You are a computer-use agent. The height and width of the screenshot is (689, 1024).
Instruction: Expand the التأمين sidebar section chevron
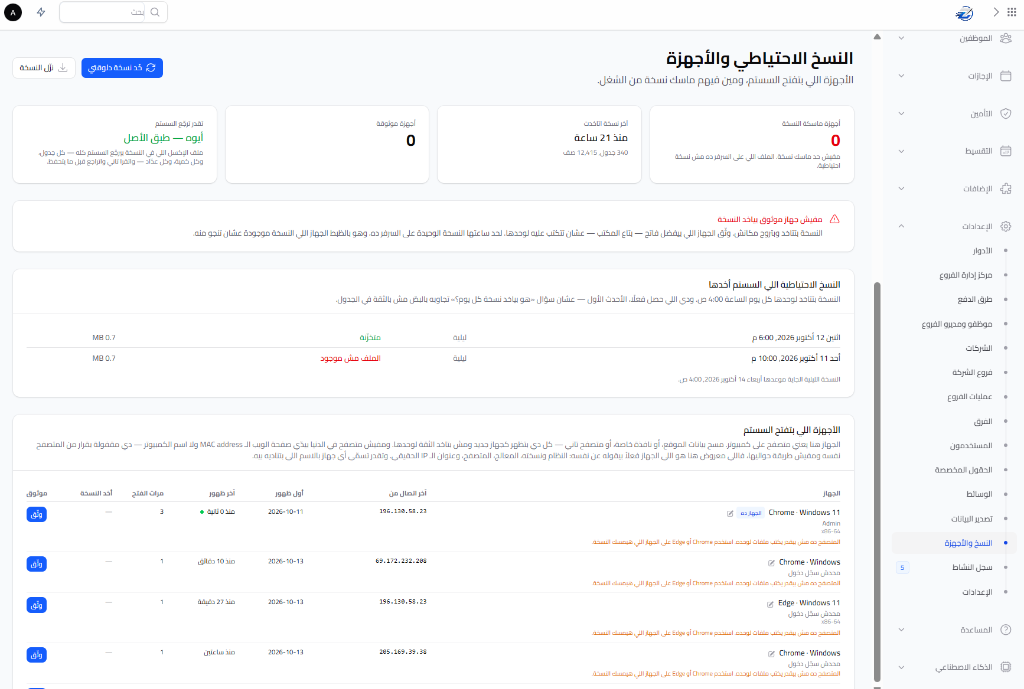[901, 114]
